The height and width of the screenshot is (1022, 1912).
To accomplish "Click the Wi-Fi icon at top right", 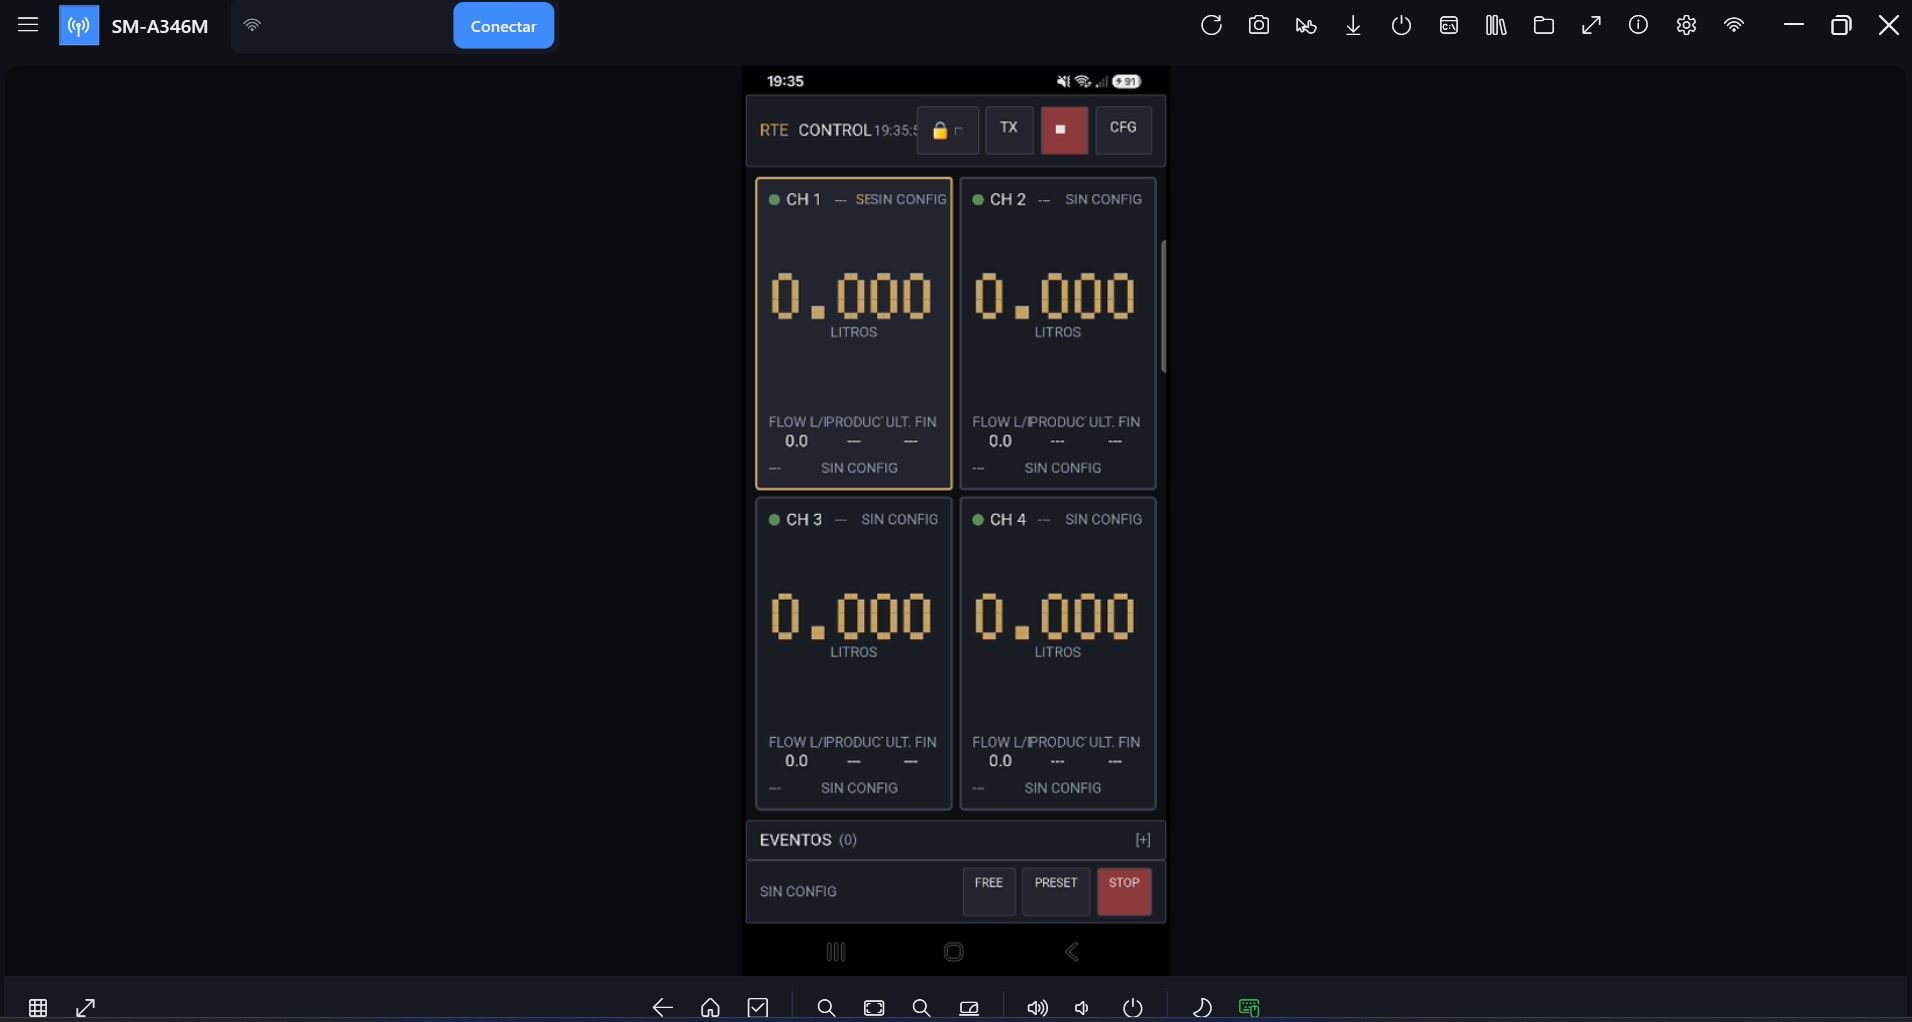I will 1734,26.
